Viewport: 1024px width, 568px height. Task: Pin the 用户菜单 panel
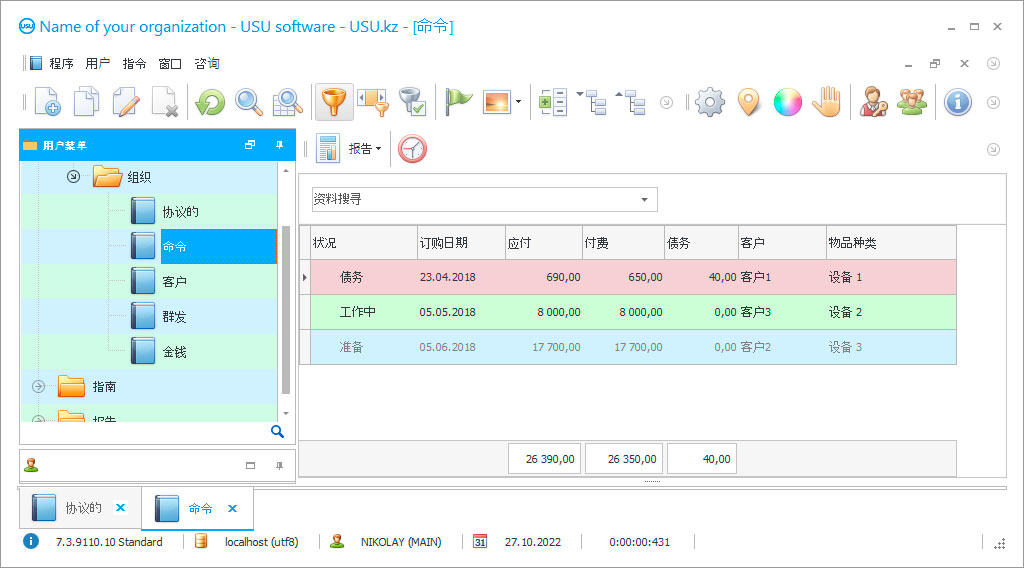[279, 145]
